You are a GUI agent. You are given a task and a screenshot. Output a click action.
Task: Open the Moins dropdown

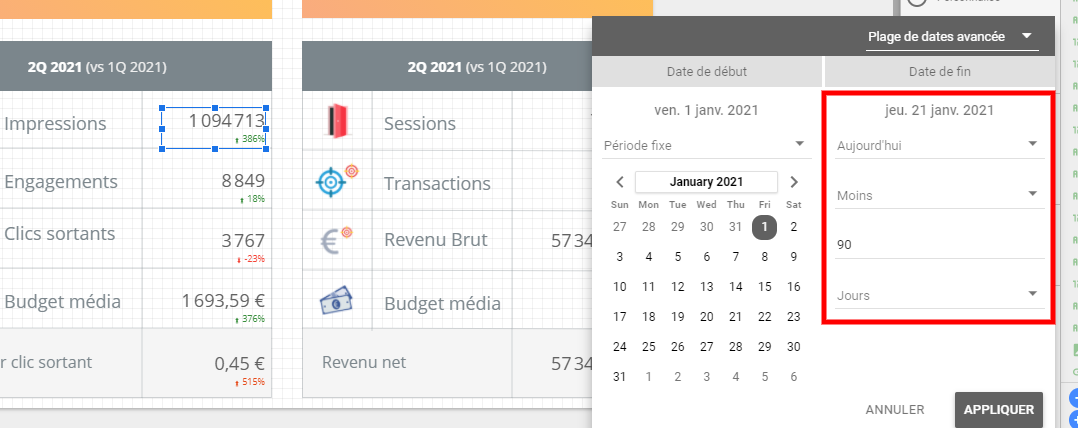point(940,195)
